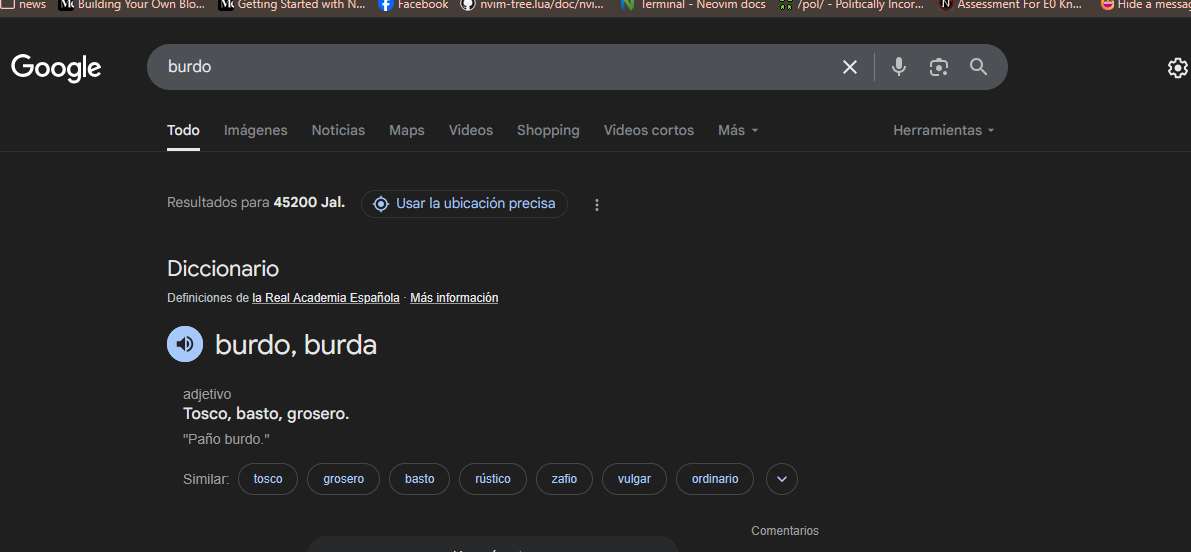Viewport: 1191px width, 552px height.
Task: Start voice search with microphone icon
Action: tap(899, 67)
